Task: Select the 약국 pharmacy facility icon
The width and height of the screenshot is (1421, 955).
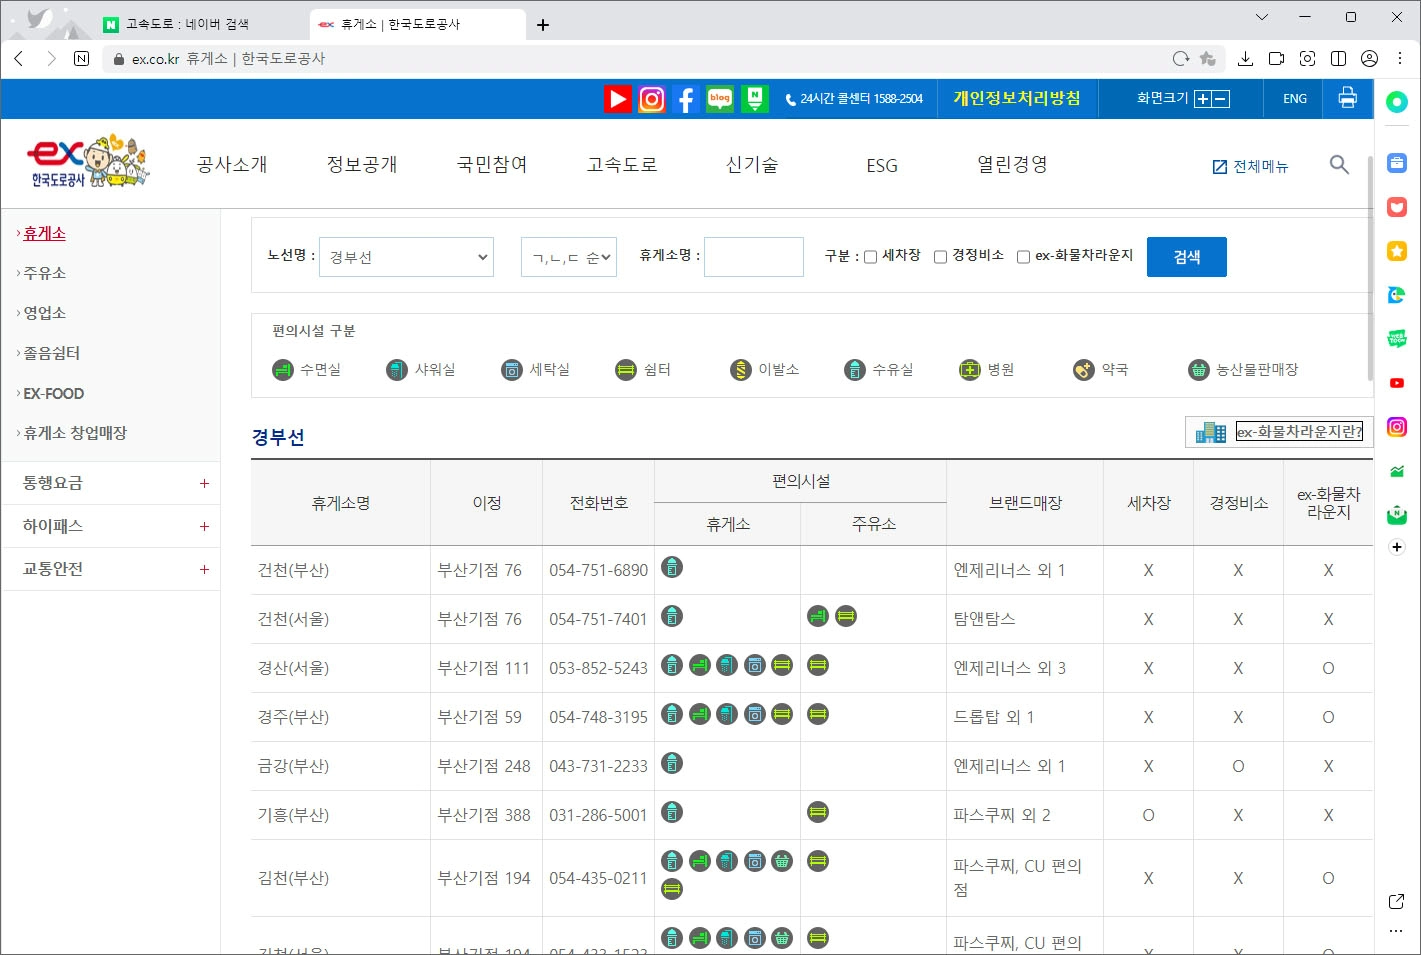Action: coord(1083,369)
